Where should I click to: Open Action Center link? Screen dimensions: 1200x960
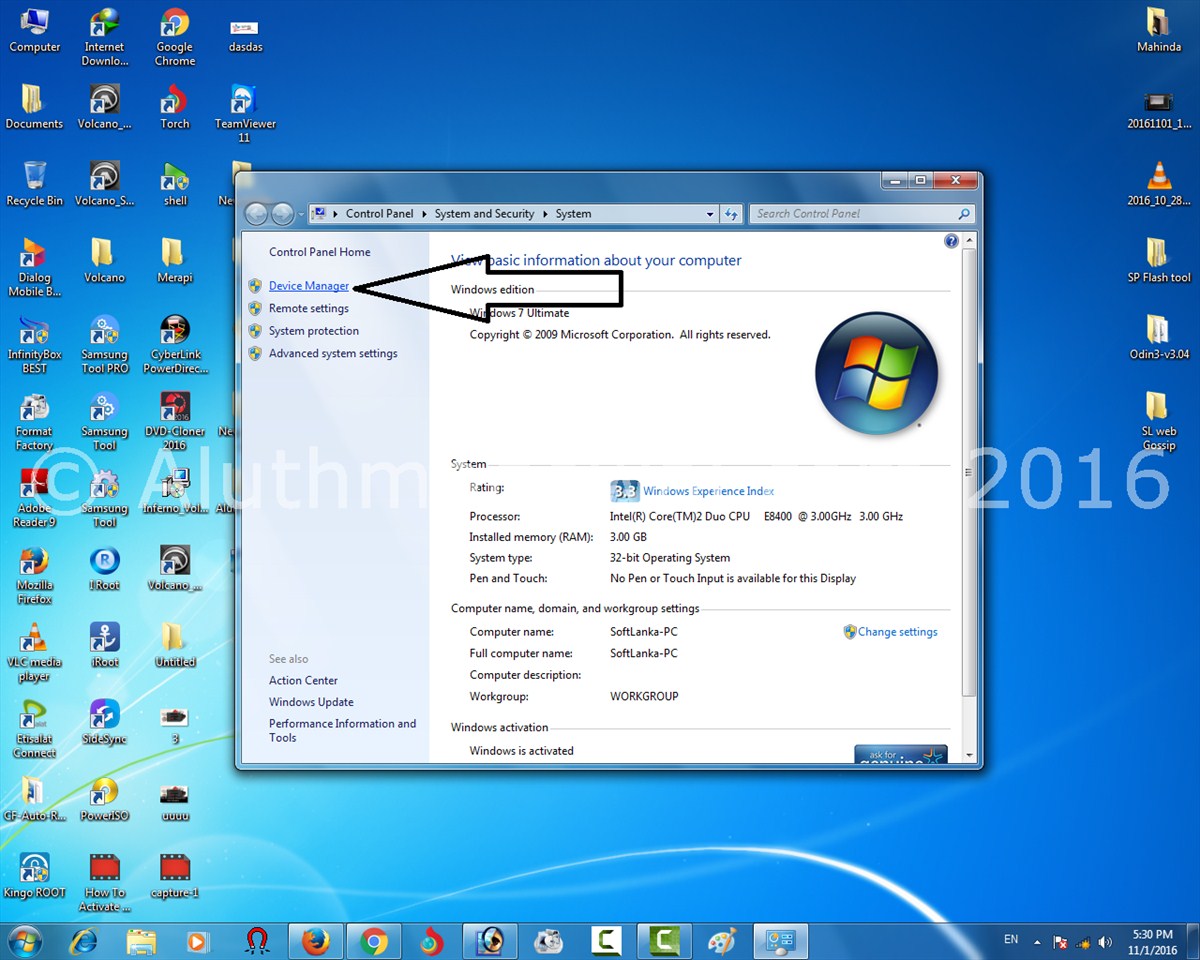tap(303, 680)
